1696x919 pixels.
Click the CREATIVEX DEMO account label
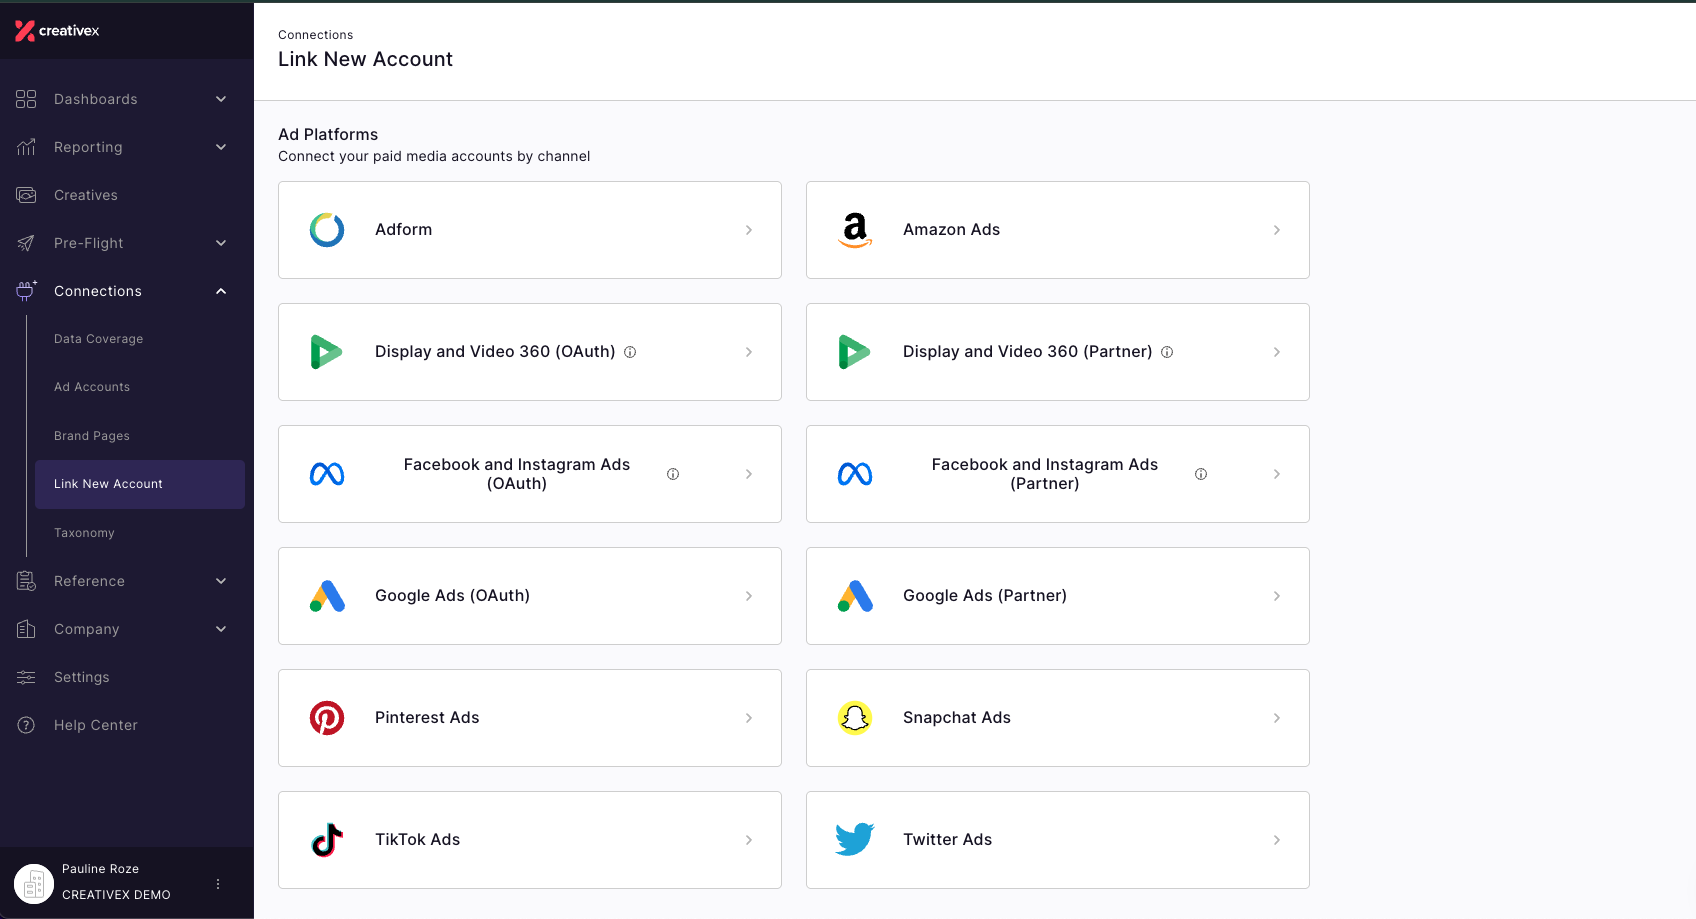click(x=116, y=895)
